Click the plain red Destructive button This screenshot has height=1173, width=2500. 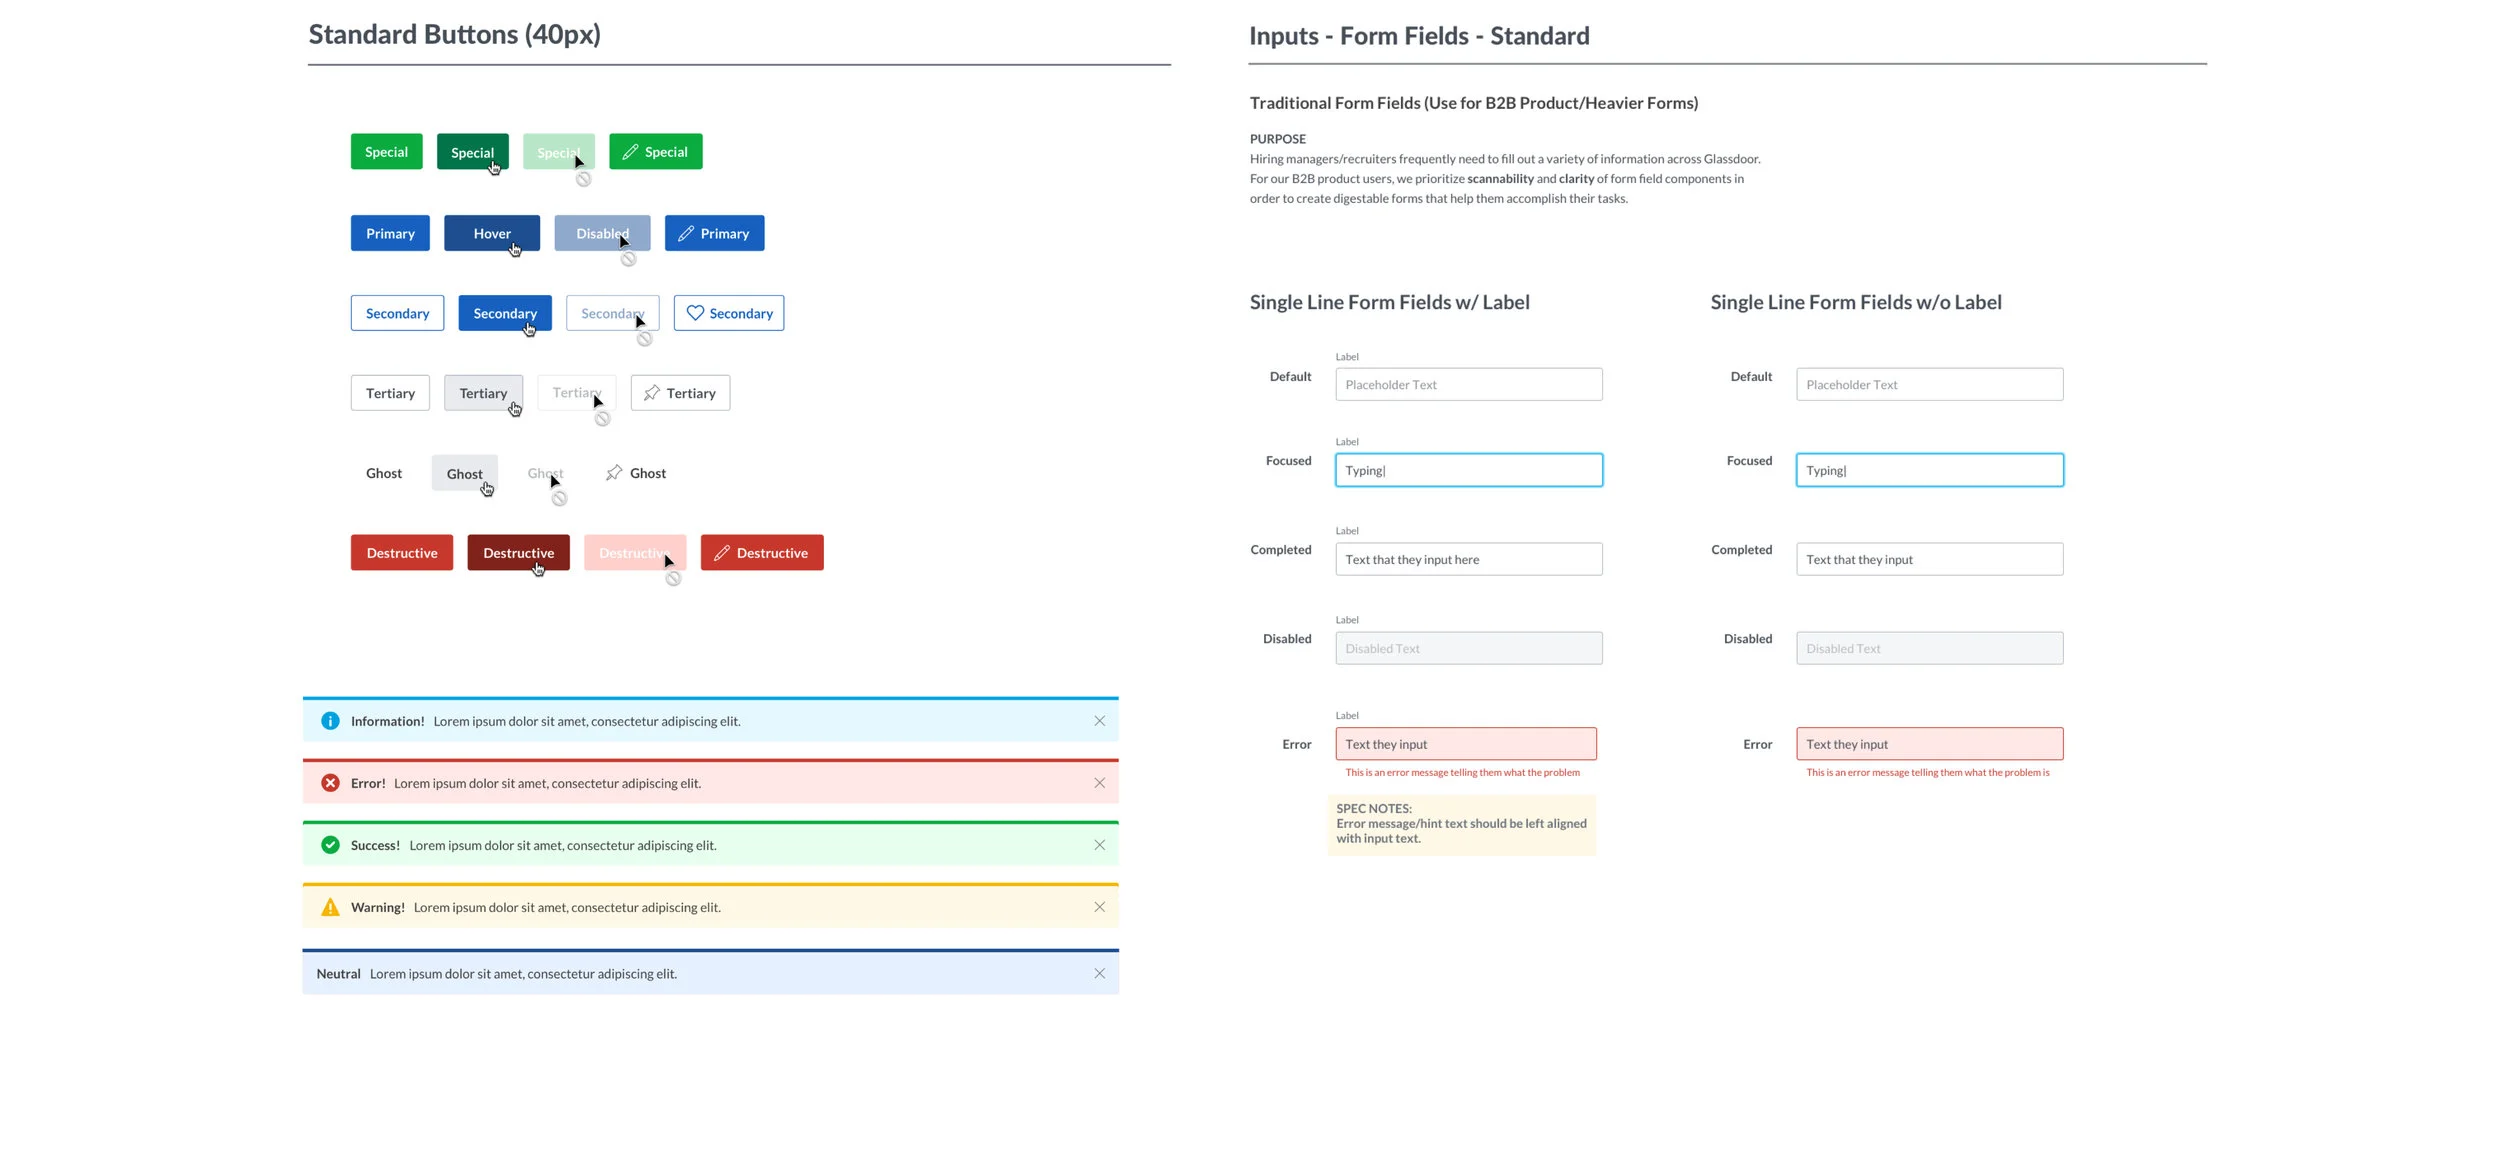click(401, 553)
